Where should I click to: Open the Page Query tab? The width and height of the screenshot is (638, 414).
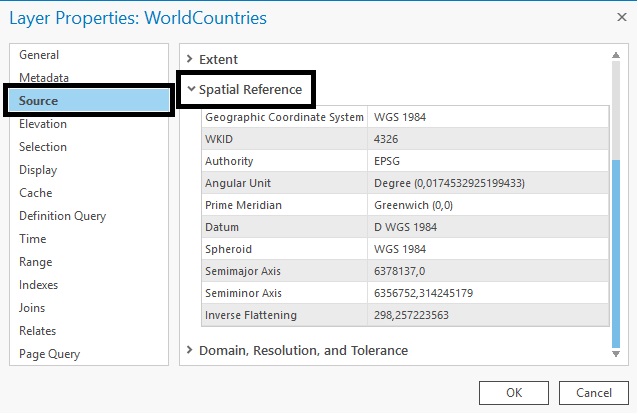click(49, 354)
